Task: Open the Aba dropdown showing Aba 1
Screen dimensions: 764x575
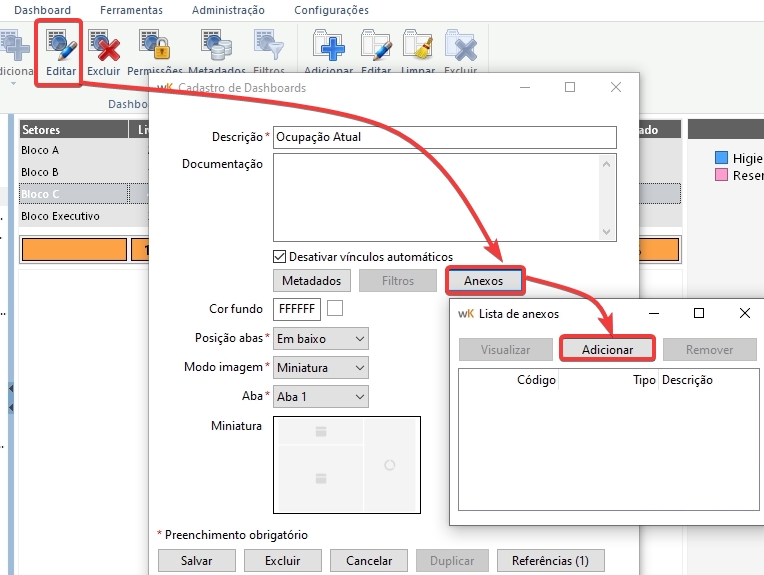Action: click(321, 397)
